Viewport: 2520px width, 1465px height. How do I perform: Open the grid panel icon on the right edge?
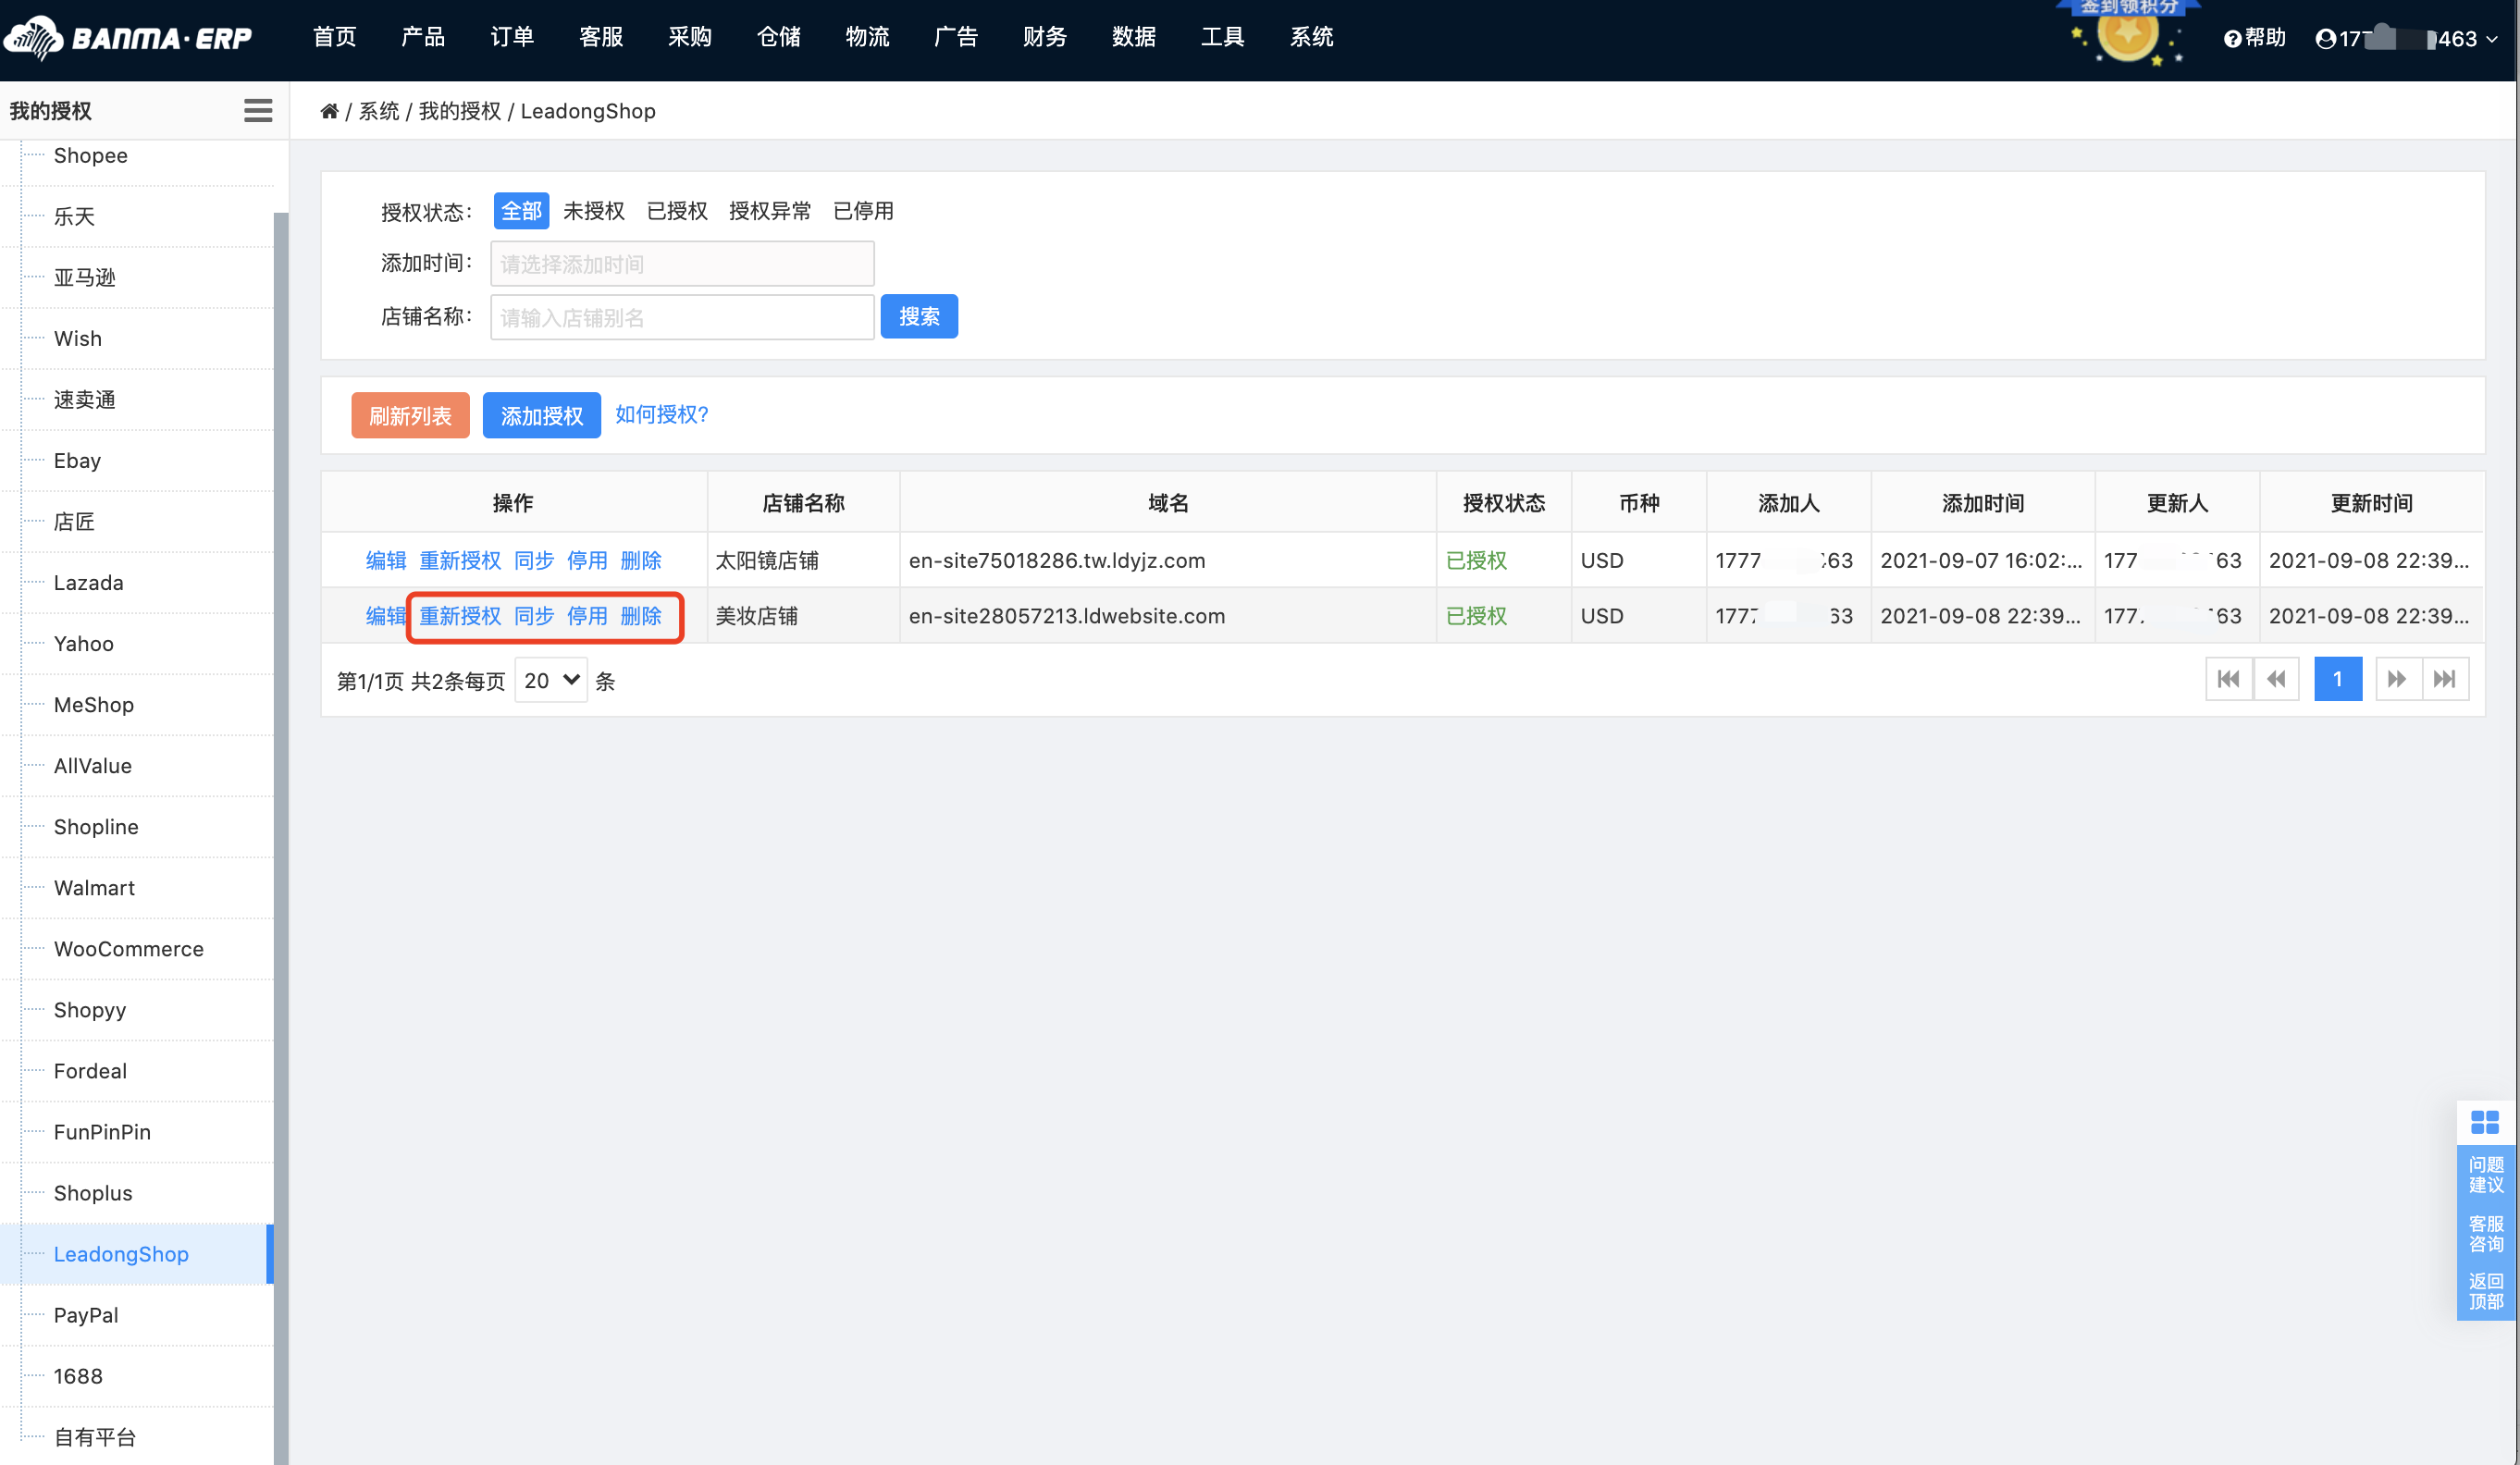[2487, 1122]
